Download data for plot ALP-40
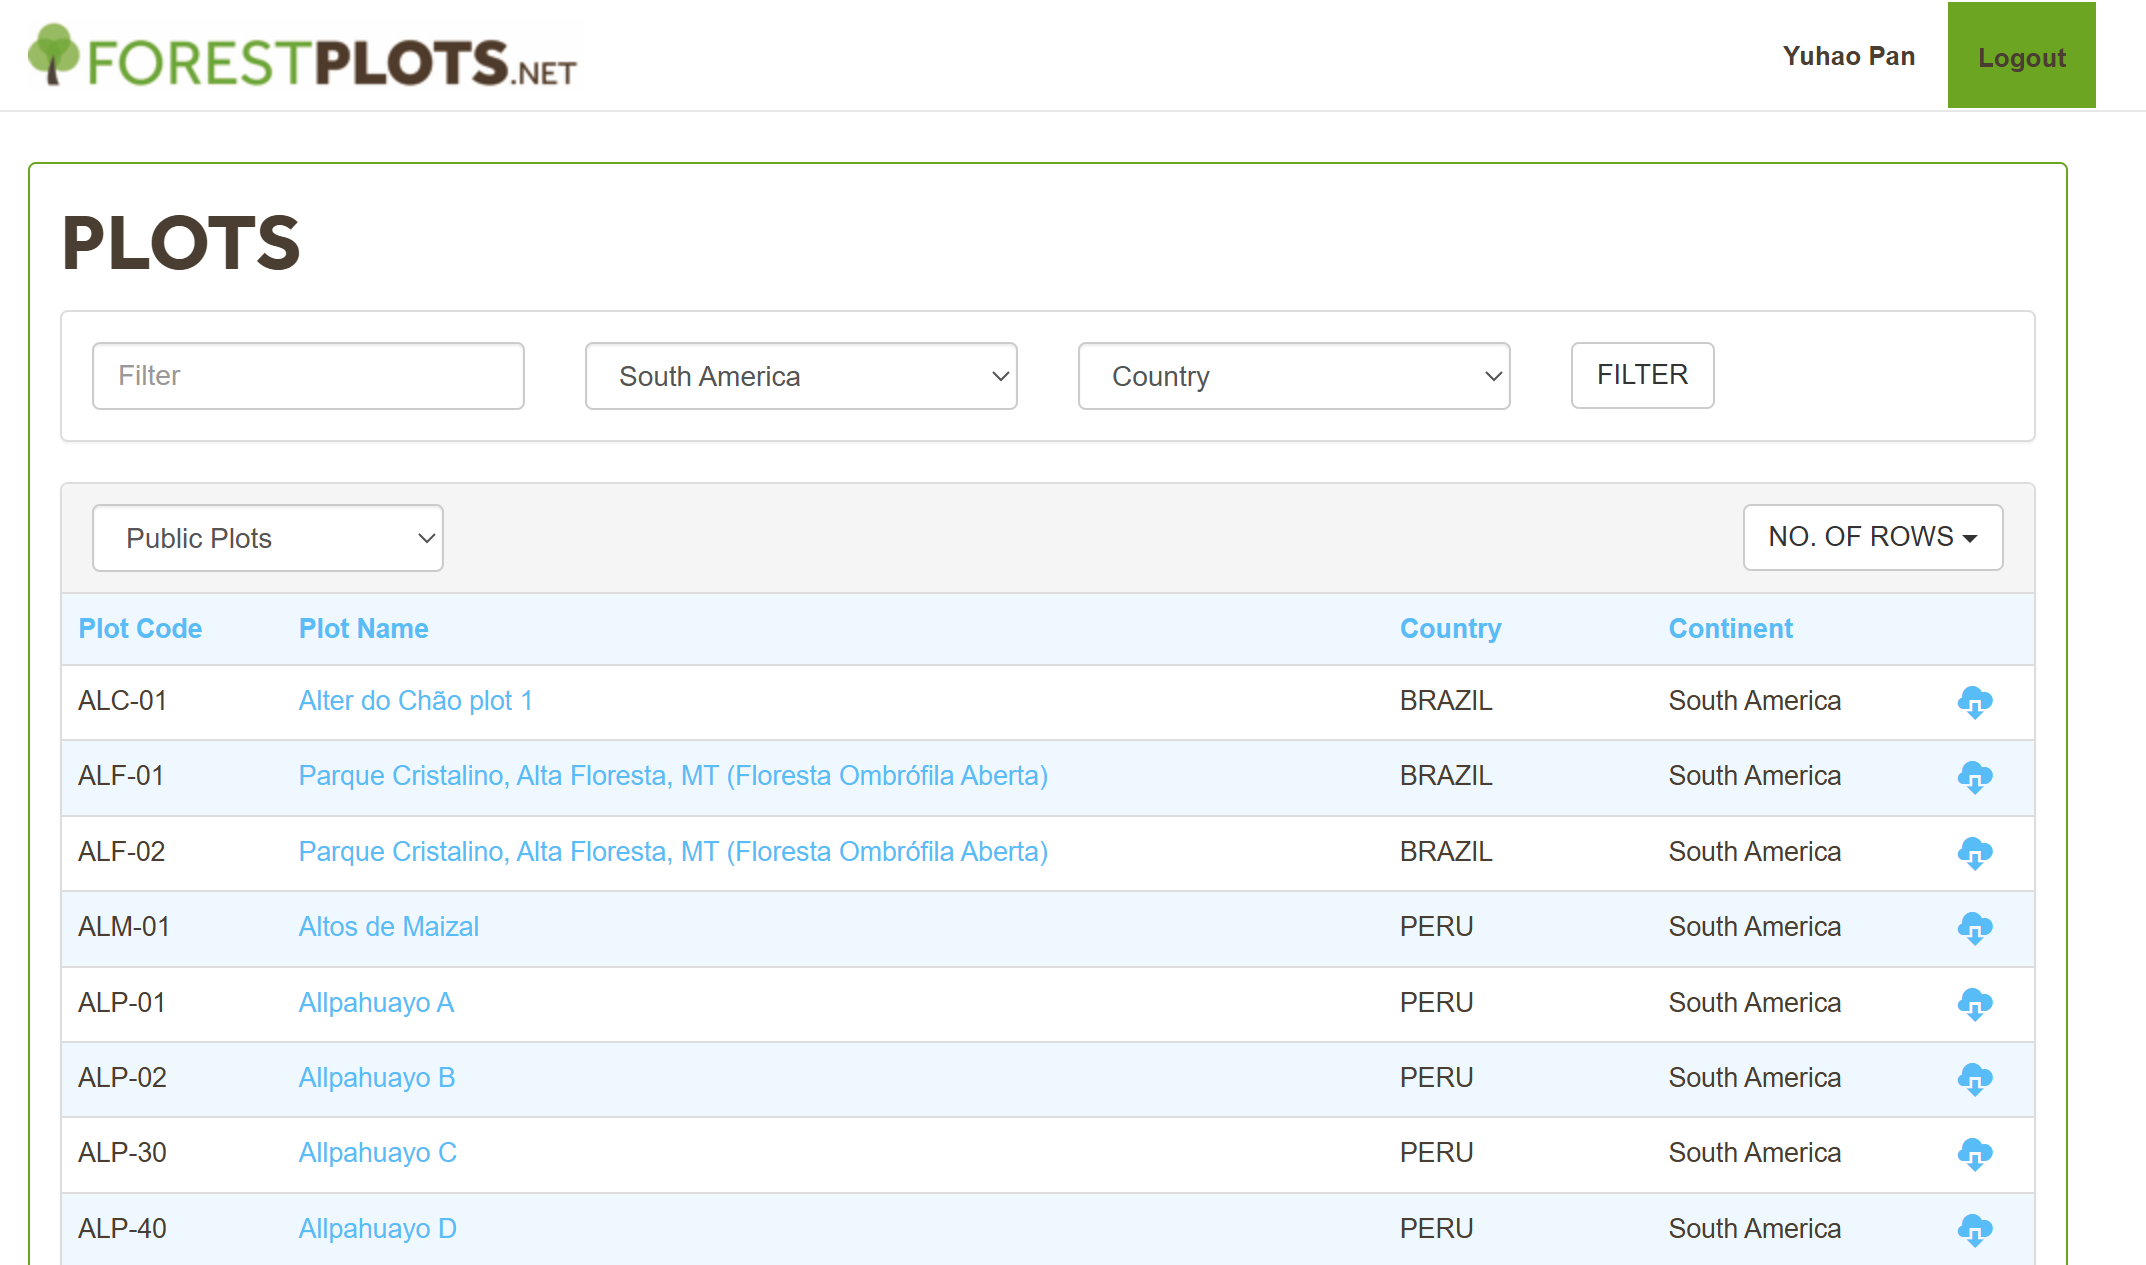 1975,1230
